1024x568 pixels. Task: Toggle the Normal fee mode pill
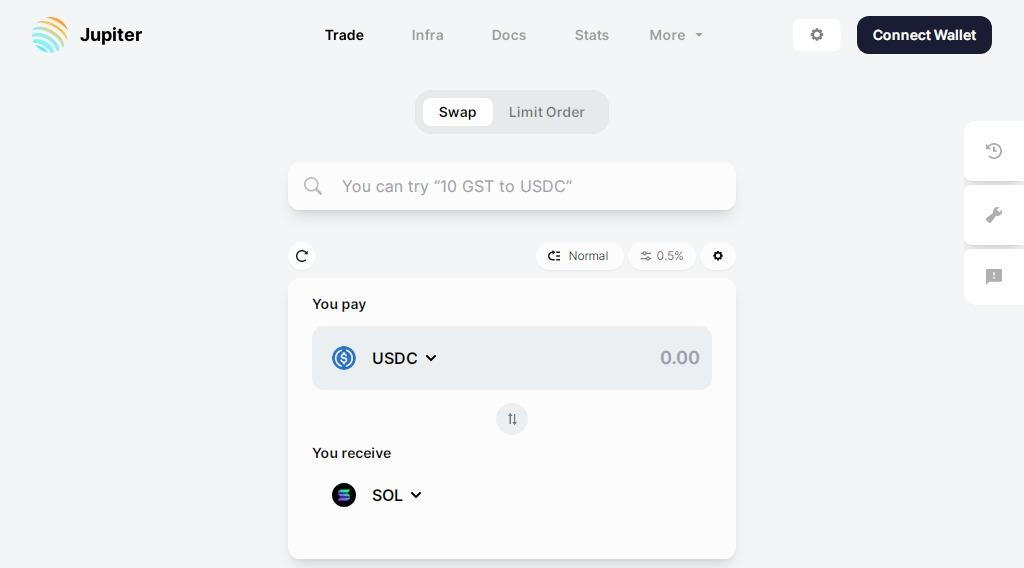click(579, 256)
